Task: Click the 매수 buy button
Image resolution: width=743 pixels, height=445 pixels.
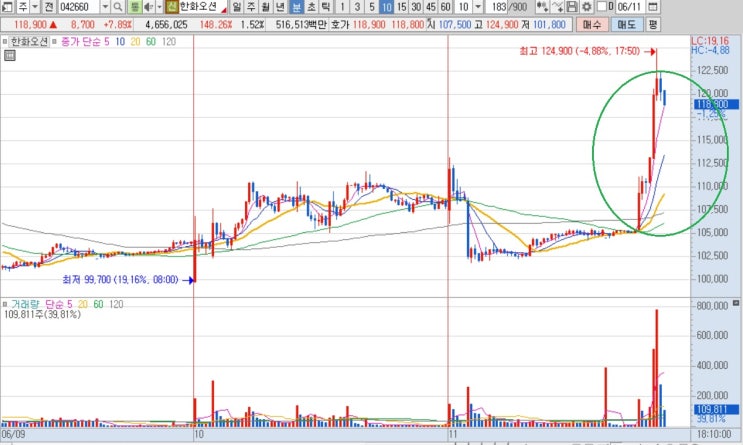Action: point(592,25)
